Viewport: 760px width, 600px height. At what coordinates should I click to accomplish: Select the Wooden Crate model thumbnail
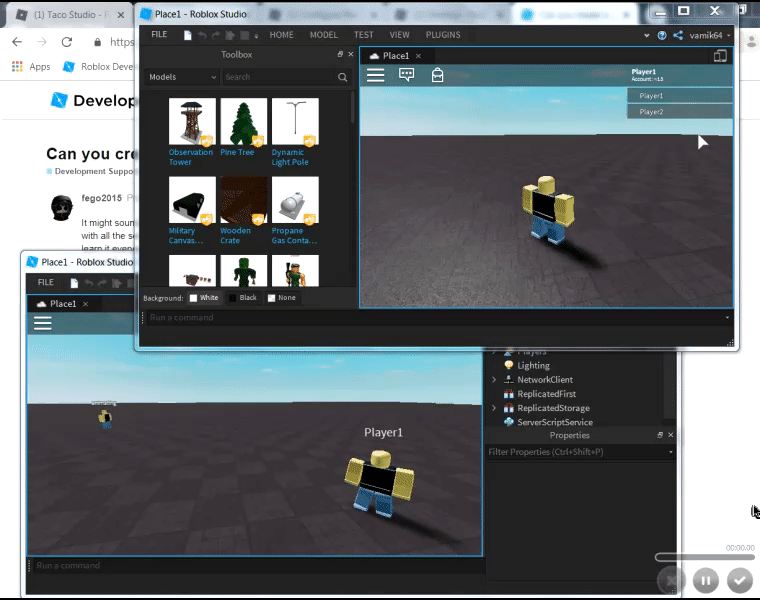pos(244,200)
